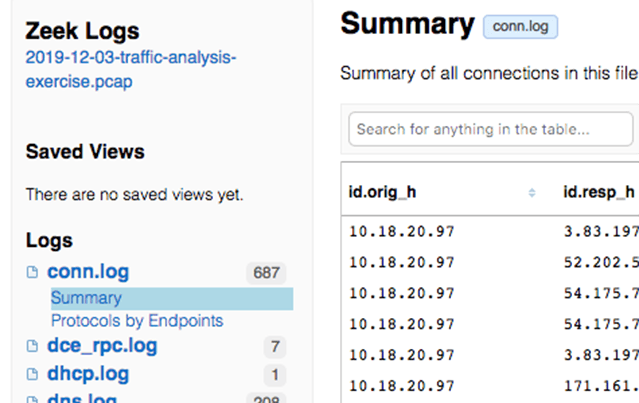The width and height of the screenshot is (639, 403).
Task: Select row with responder 171.161
Action: tap(490, 385)
